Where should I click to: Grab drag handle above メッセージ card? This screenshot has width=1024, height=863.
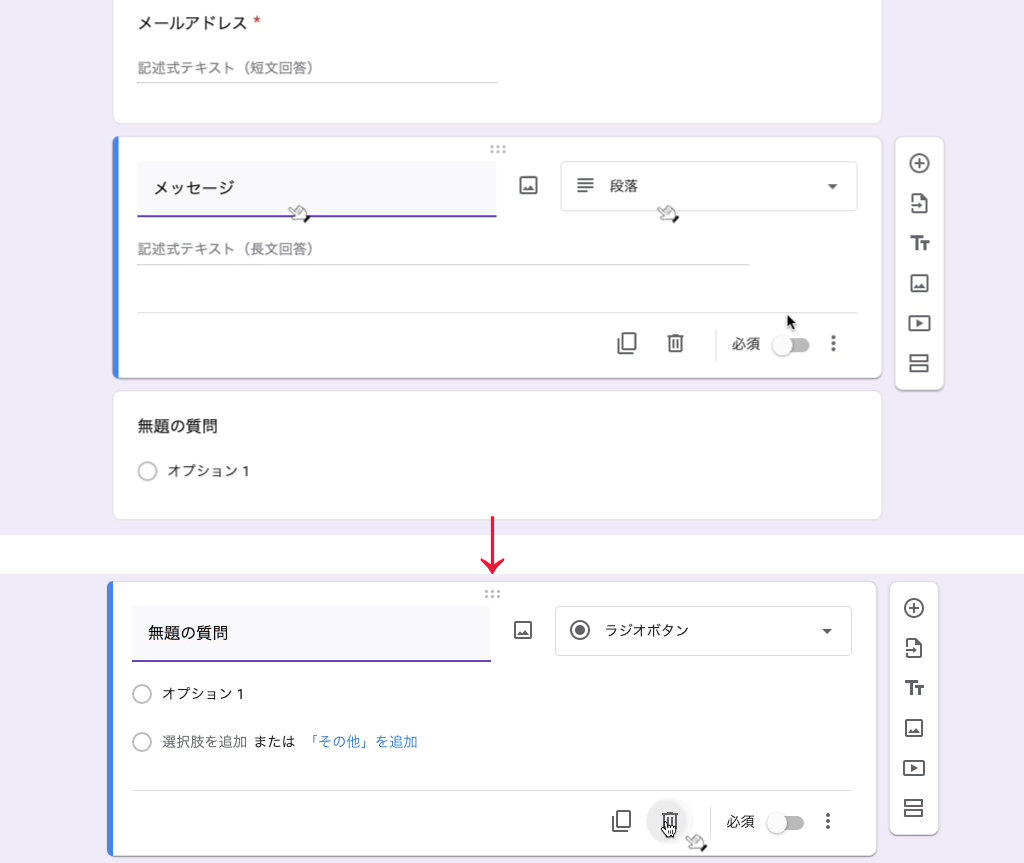click(498, 150)
